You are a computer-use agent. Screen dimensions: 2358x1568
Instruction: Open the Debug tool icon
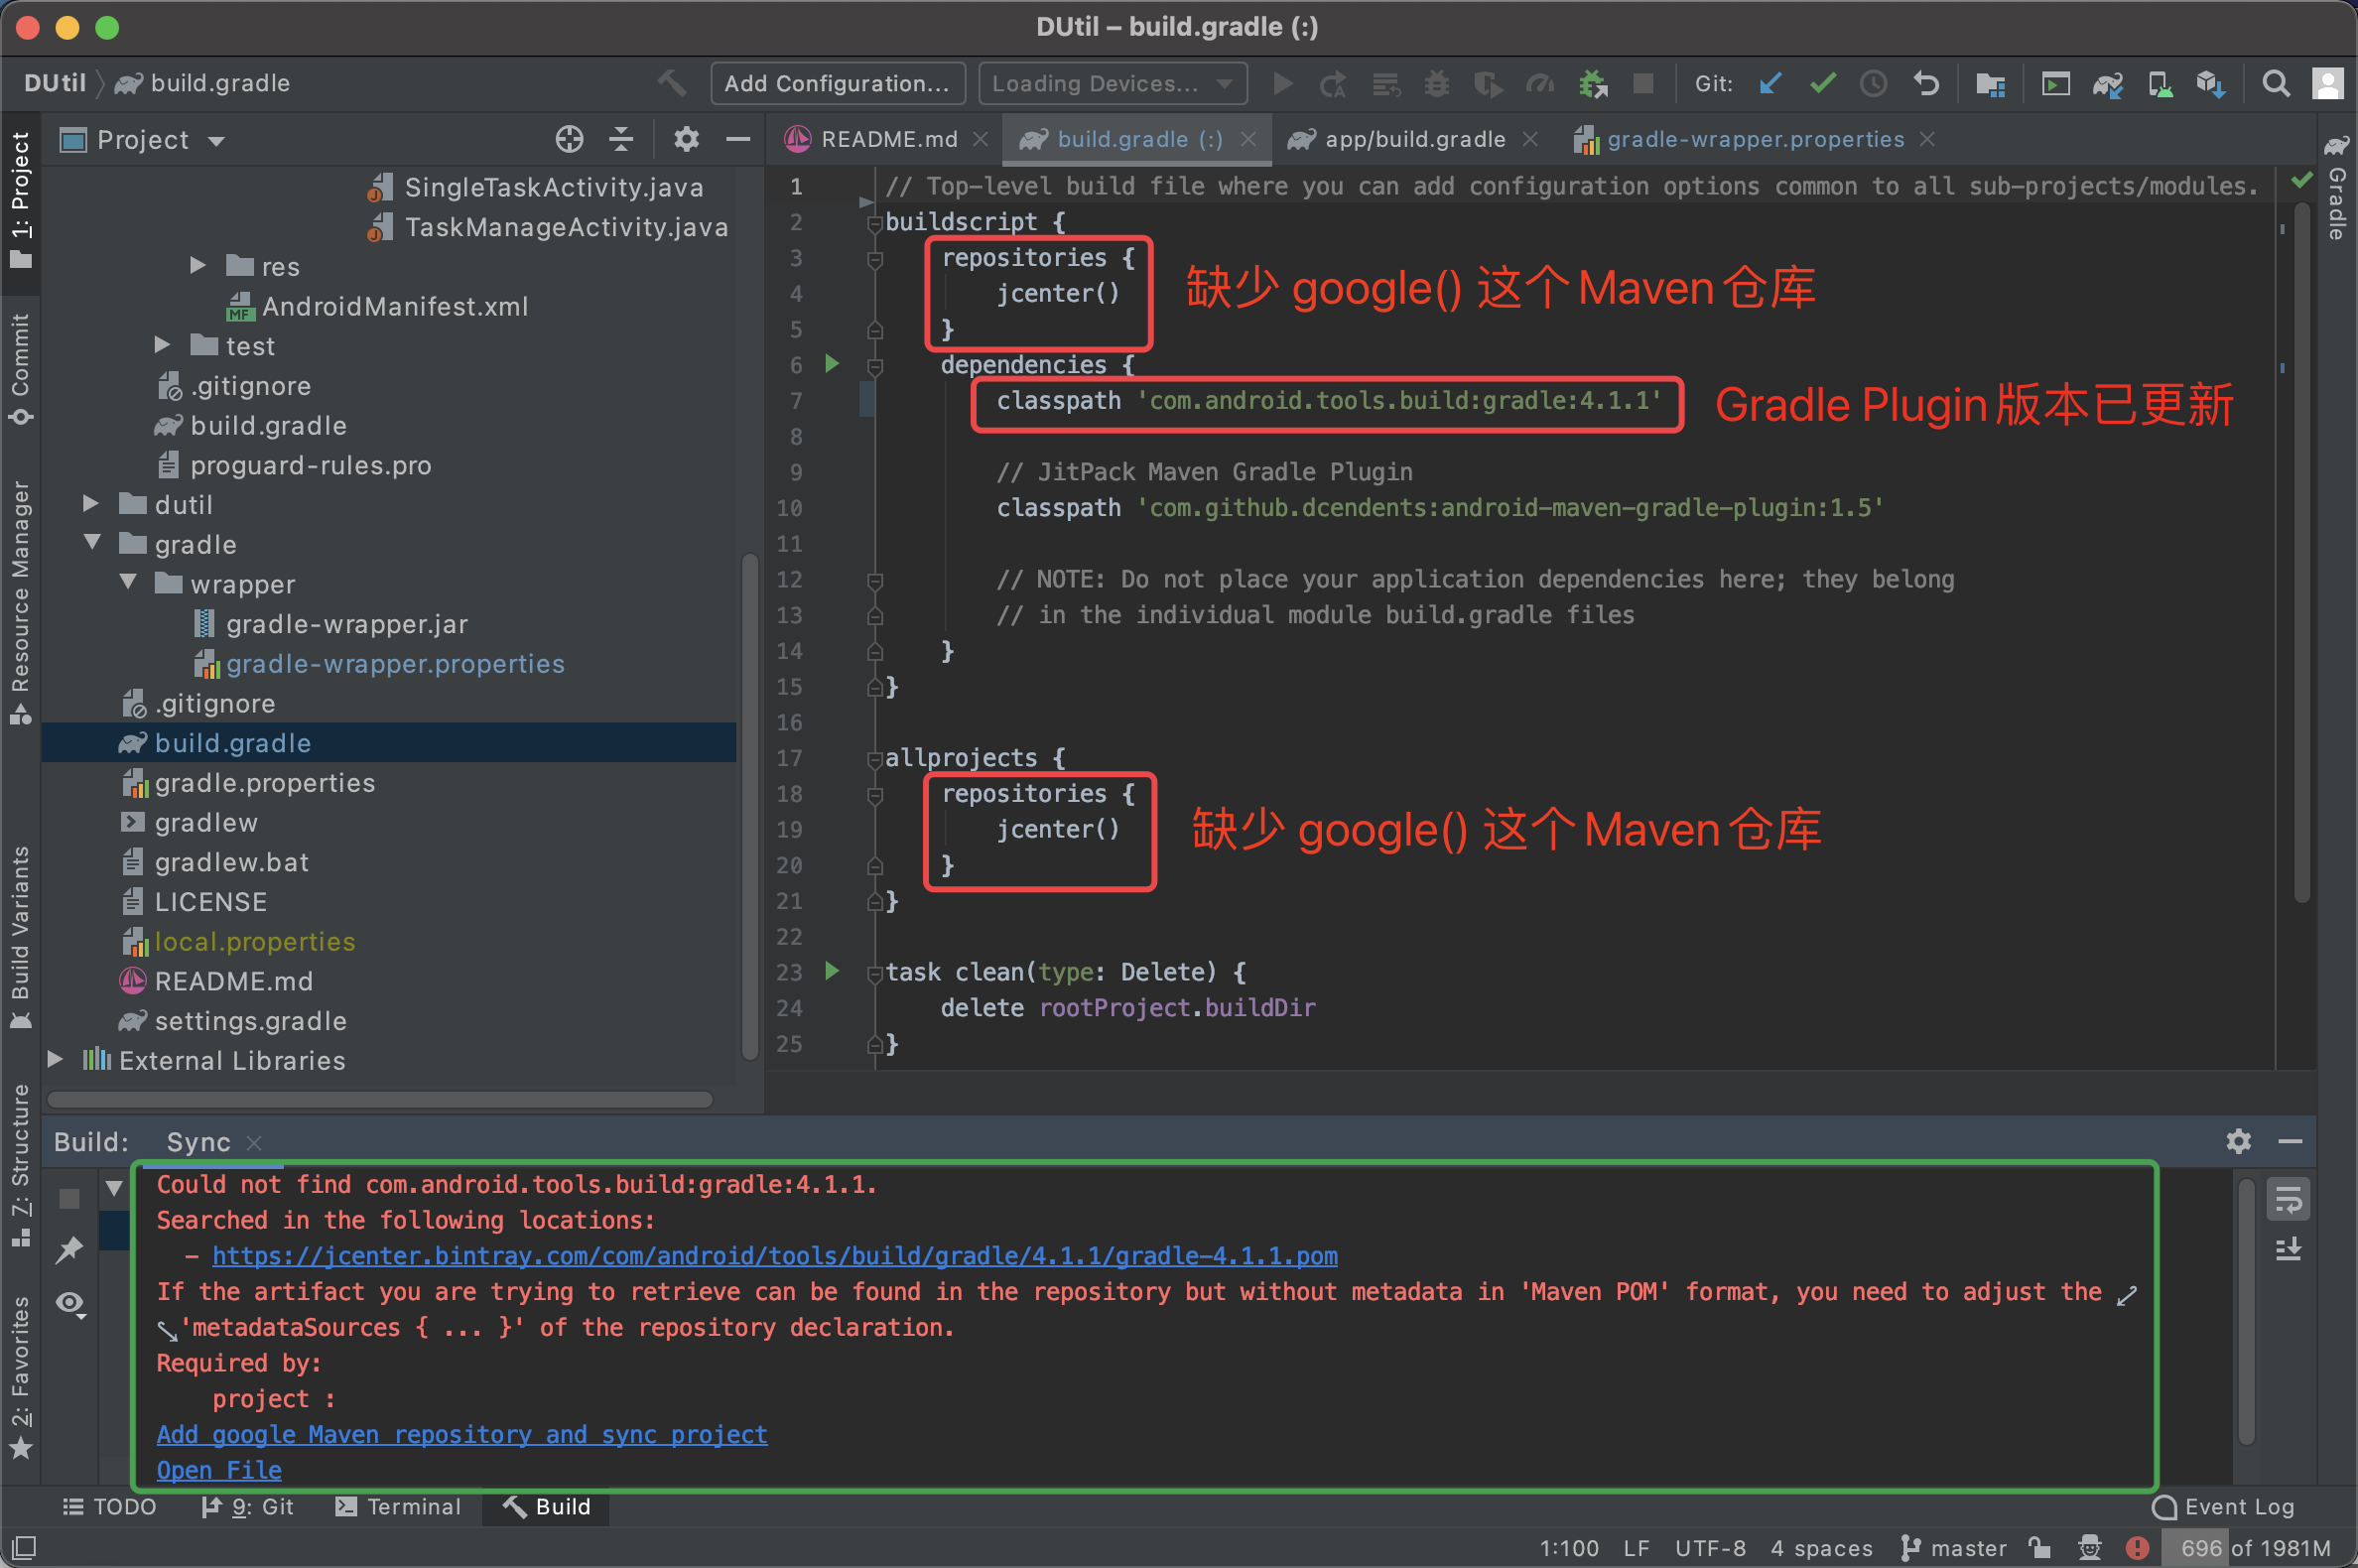(1437, 83)
